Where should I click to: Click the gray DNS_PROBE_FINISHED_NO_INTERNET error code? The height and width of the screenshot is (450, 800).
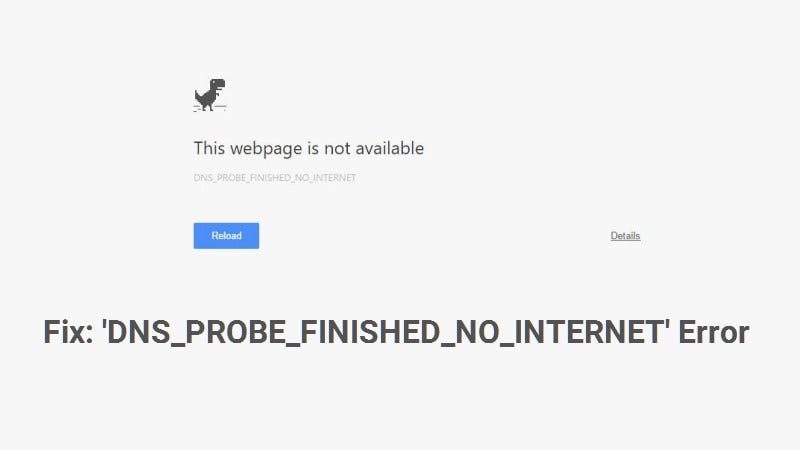pos(274,178)
